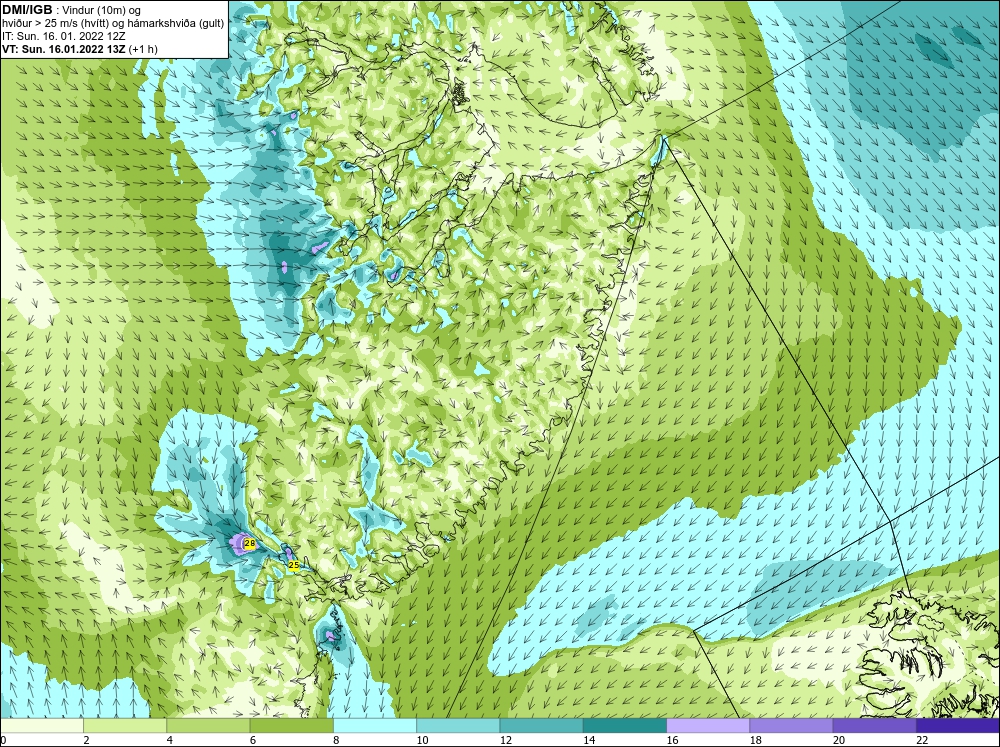Click the legend tick label 22
Screen dimensions: 1000x747
922,739
